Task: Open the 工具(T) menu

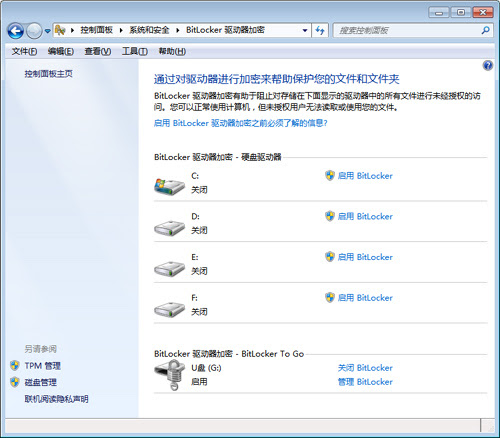Action: pyautogui.click(x=135, y=51)
